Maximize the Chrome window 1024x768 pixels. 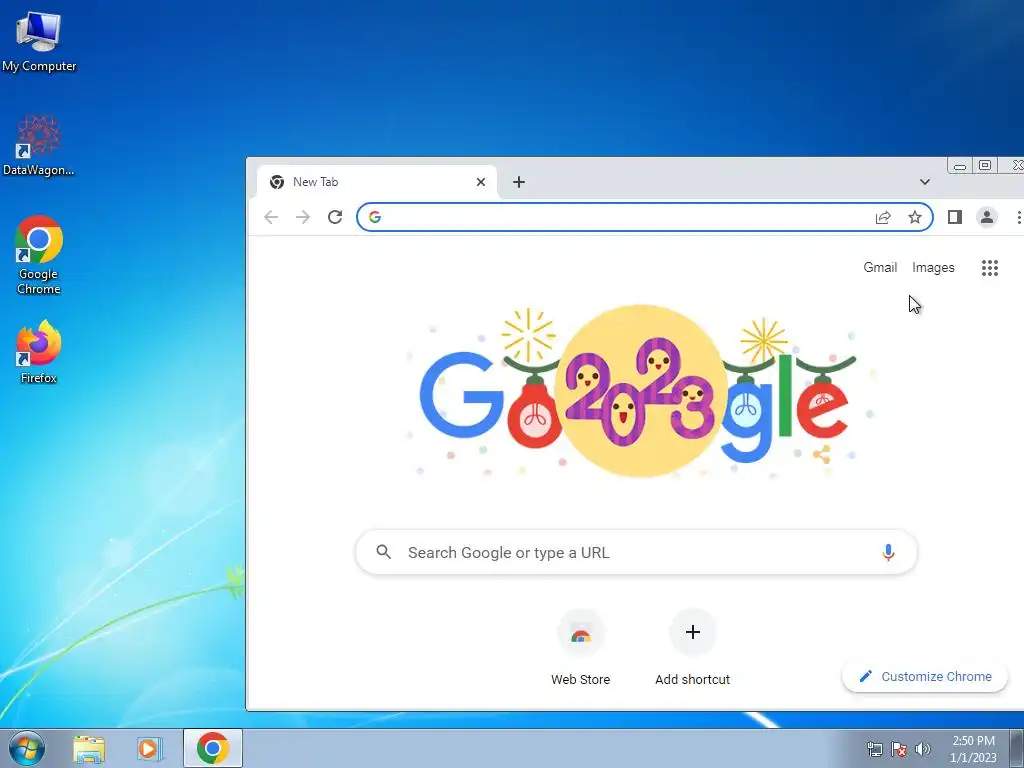click(985, 166)
